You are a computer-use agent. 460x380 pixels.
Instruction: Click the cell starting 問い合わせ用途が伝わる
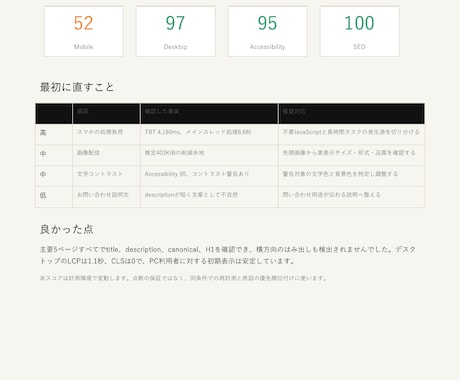tap(351, 197)
